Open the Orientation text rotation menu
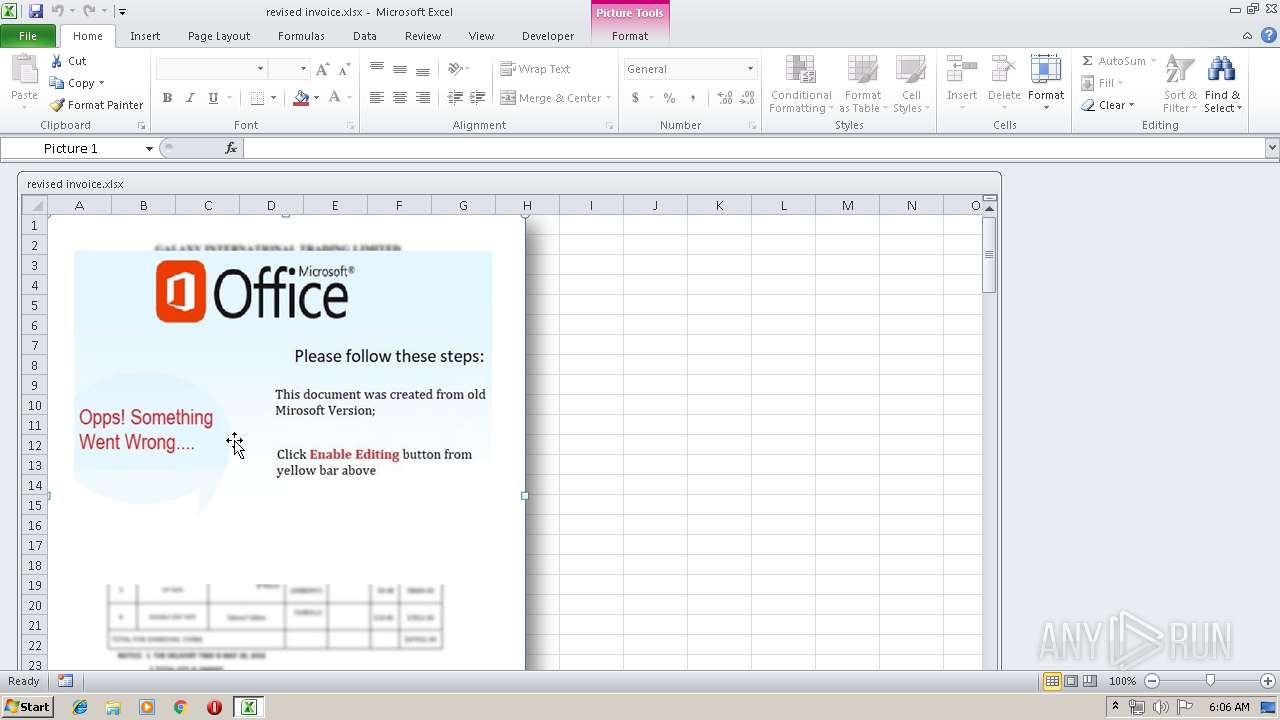Screen dimensions: 1280x720 458,69
